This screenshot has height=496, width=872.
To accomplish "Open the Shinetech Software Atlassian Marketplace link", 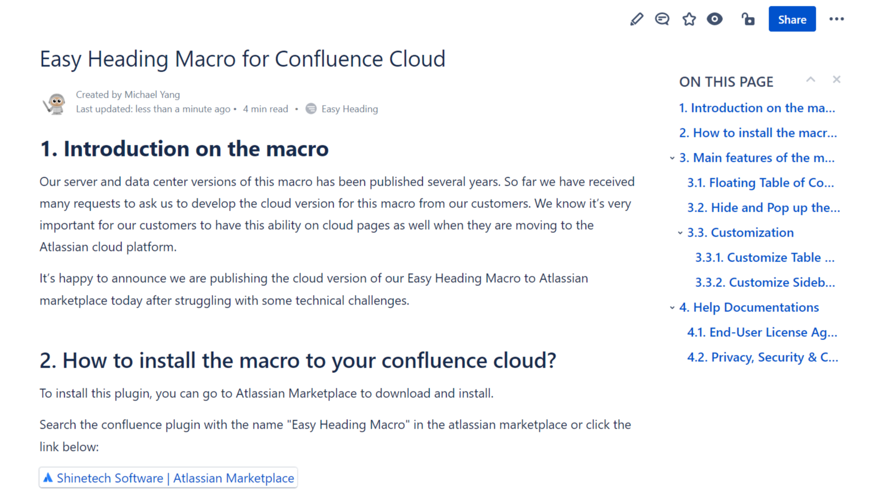I will [x=175, y=478].
